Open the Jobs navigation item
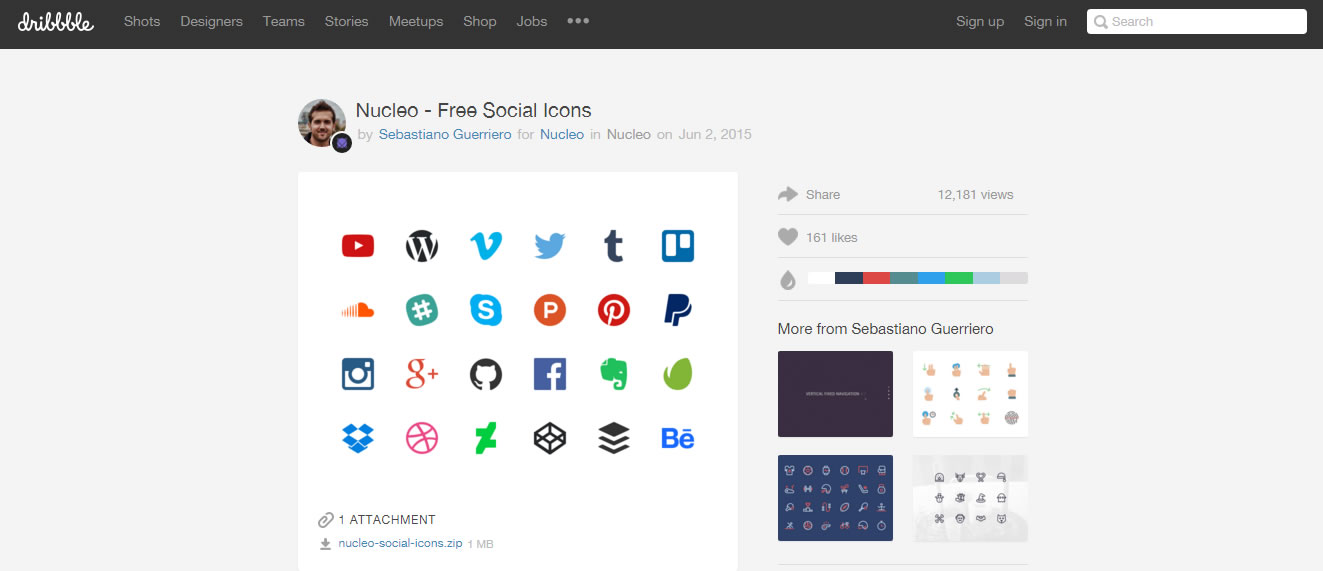1323x571 pixels. point(532,21)
